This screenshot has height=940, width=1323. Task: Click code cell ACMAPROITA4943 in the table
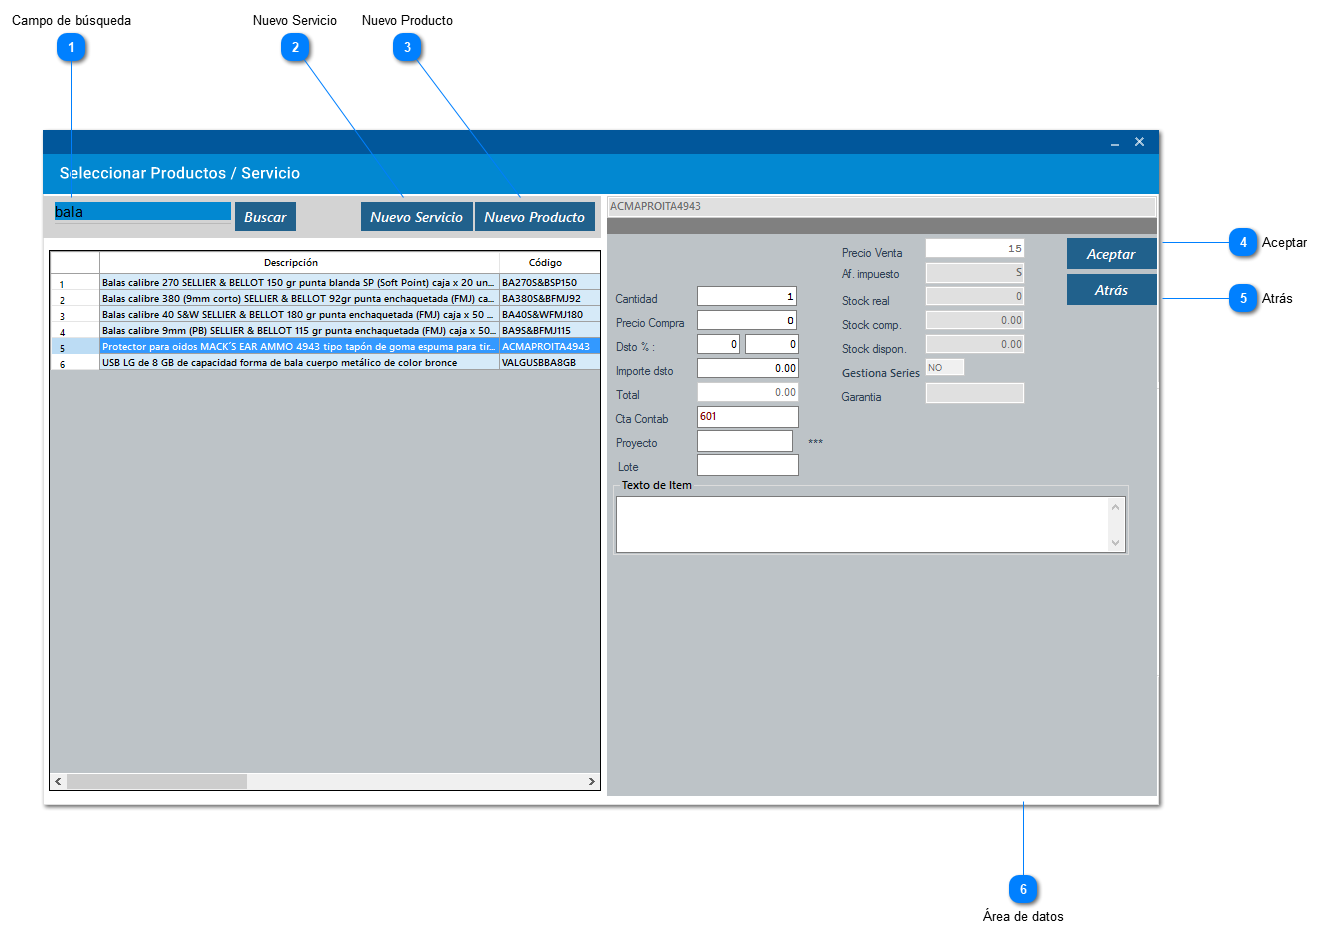(550, 346)
